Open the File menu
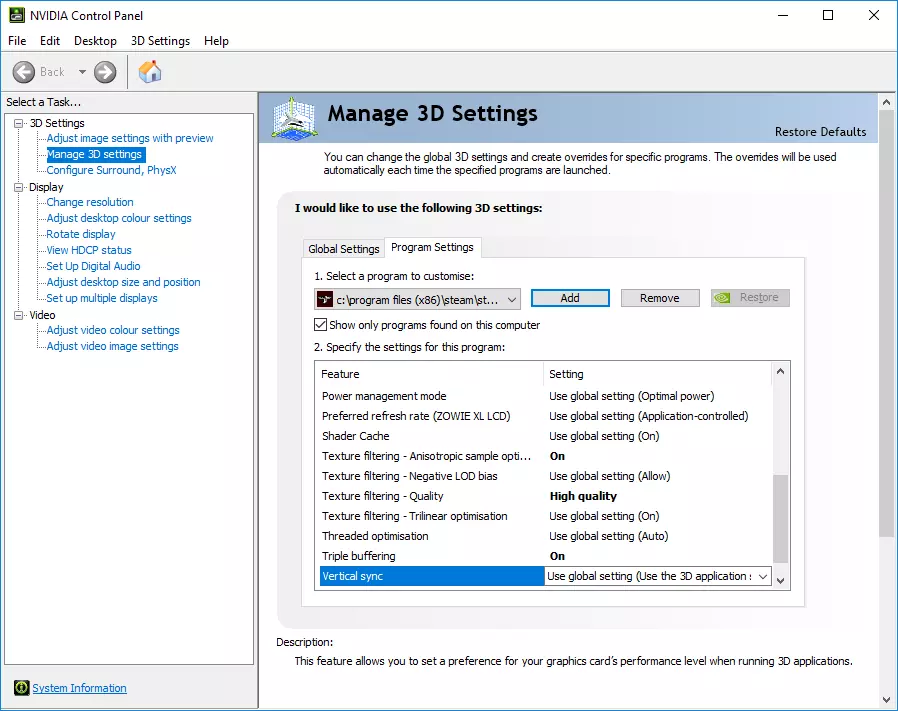This screenshot has height=711, width=898. (17, 41)
